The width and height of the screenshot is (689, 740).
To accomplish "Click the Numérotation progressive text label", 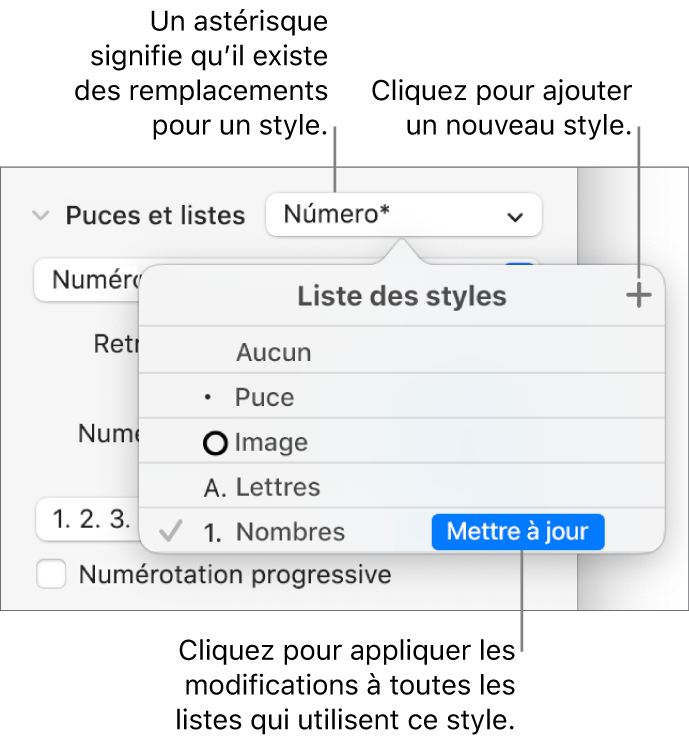I will coord(235,575).
